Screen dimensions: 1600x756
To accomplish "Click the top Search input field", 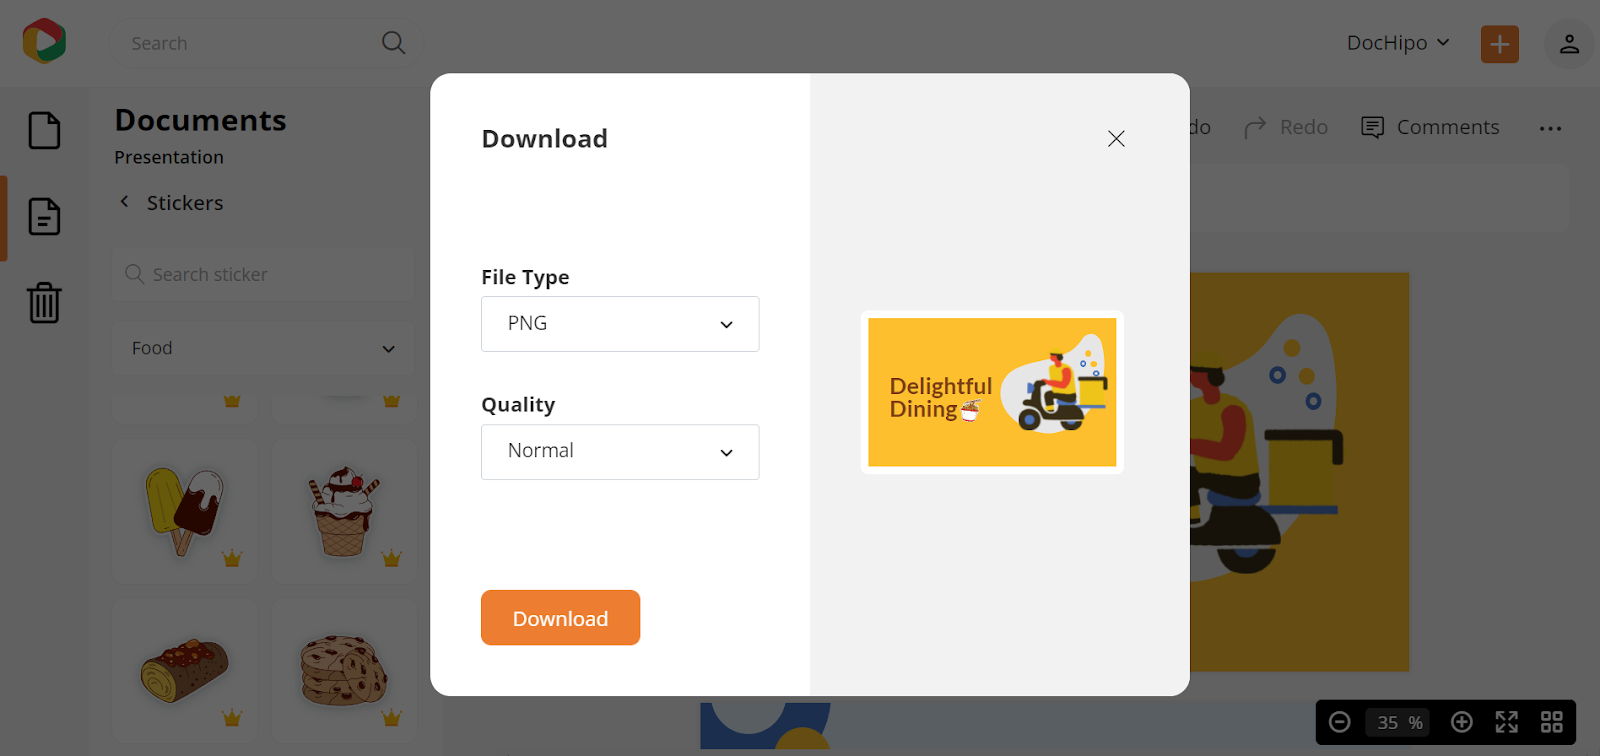I will 265,43.
